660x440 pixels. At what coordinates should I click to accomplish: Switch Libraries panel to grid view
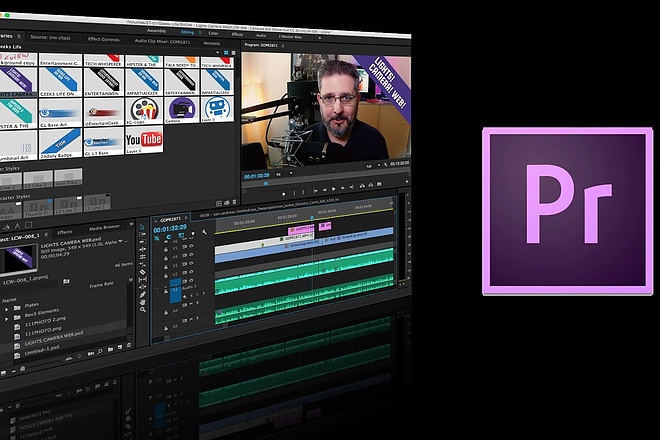coord(226,53)
